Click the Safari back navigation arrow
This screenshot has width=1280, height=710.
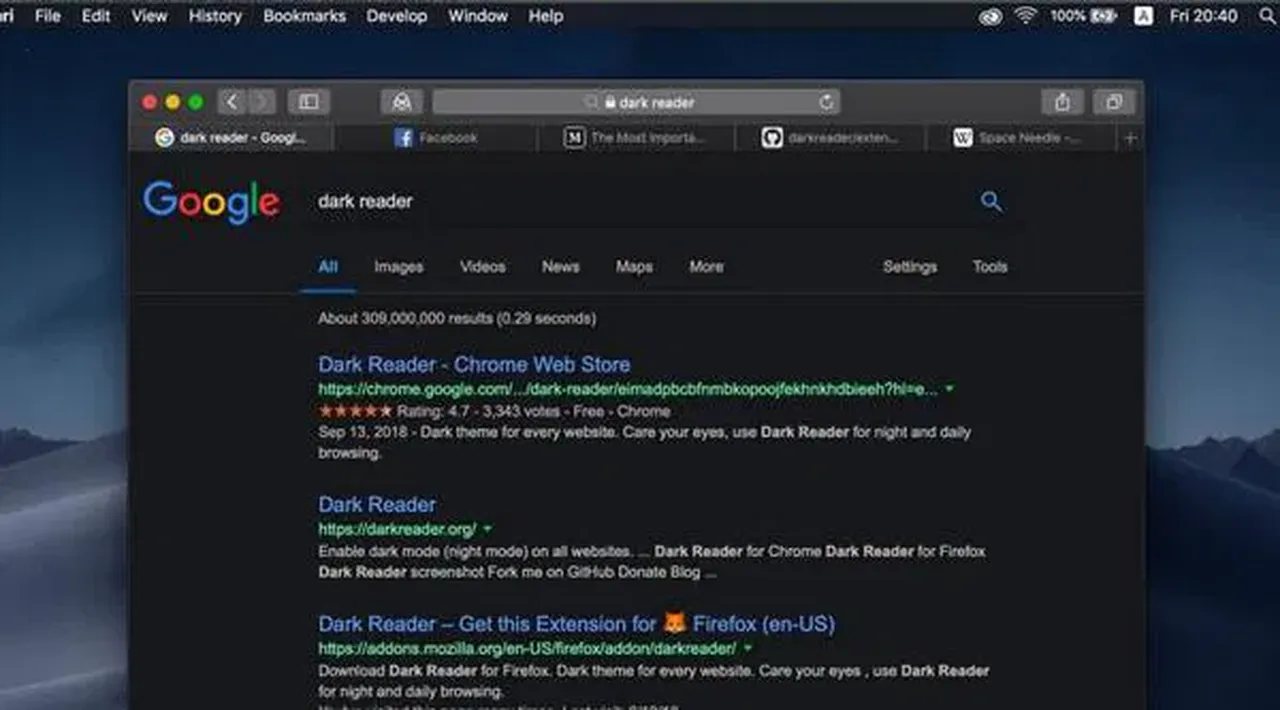pyautogui.click(x=232, y=102)
